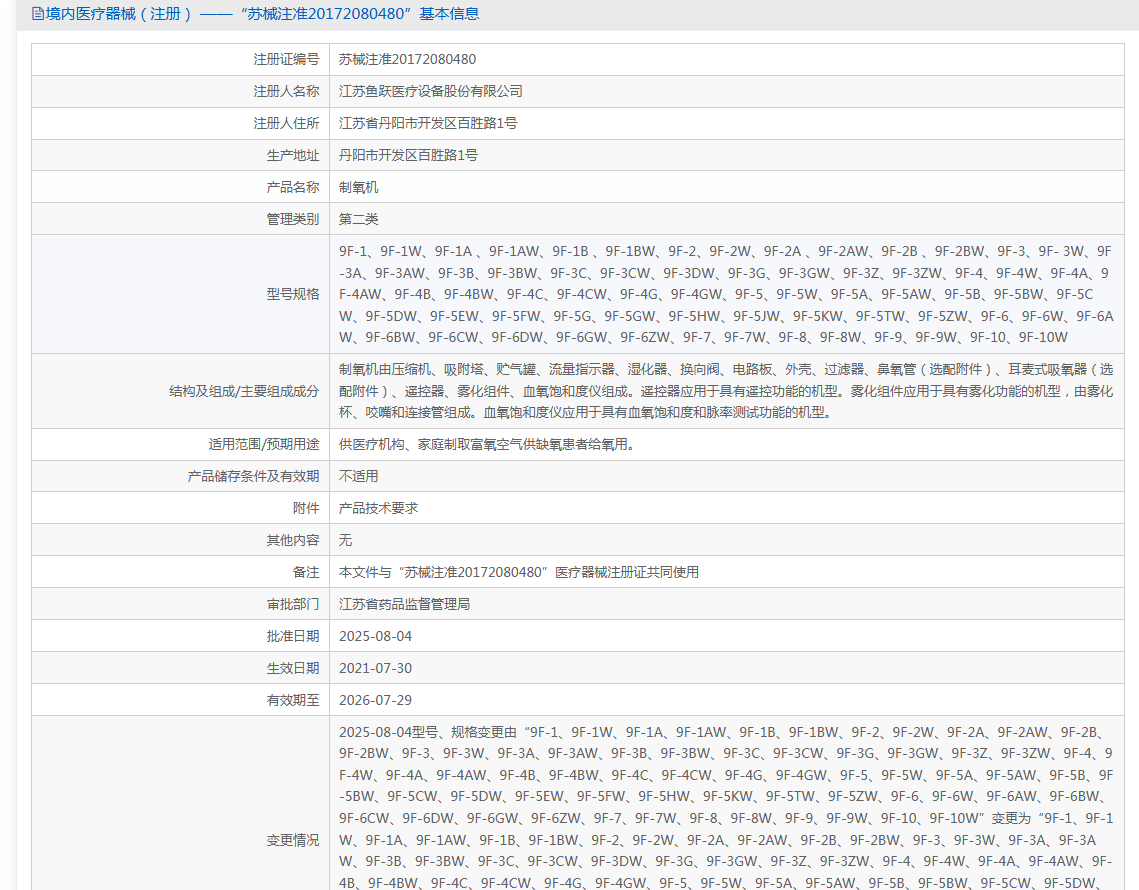1139x890 pixels.
Task: Click other content value 无
Action: pyautogui.click(x=345, y=541)
